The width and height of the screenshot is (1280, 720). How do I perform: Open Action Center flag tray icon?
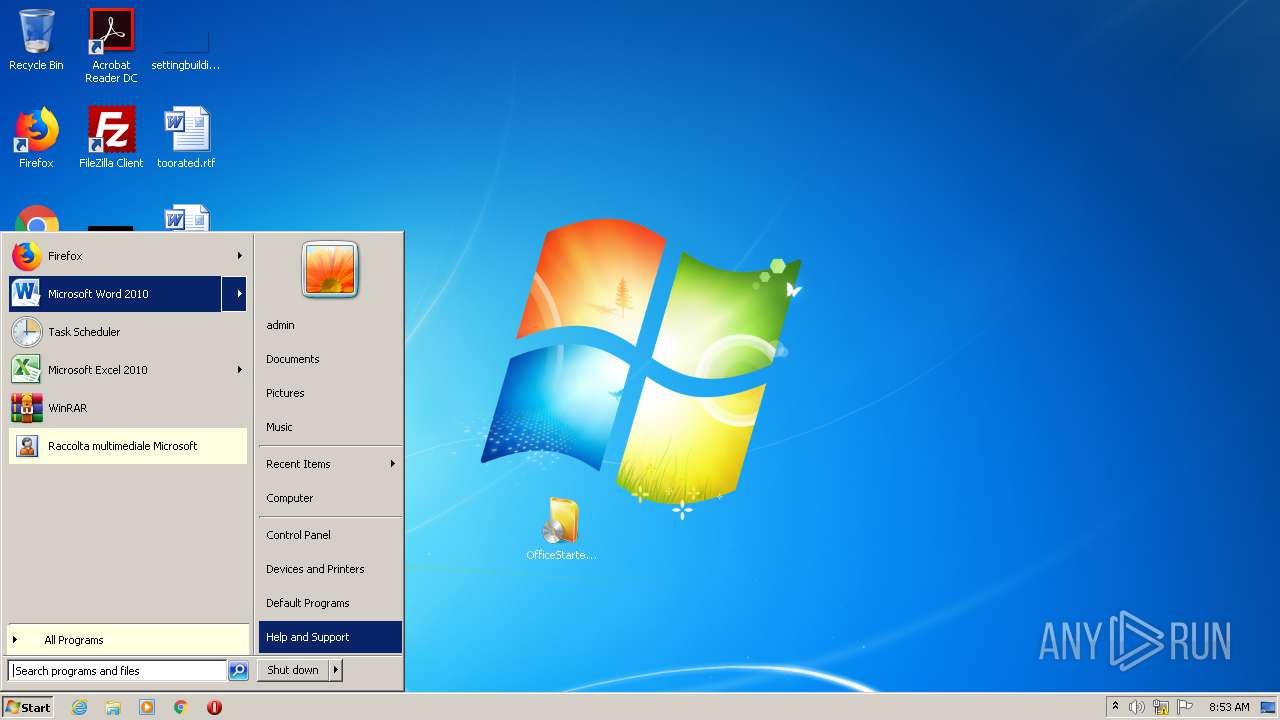tap(1185, 707)
